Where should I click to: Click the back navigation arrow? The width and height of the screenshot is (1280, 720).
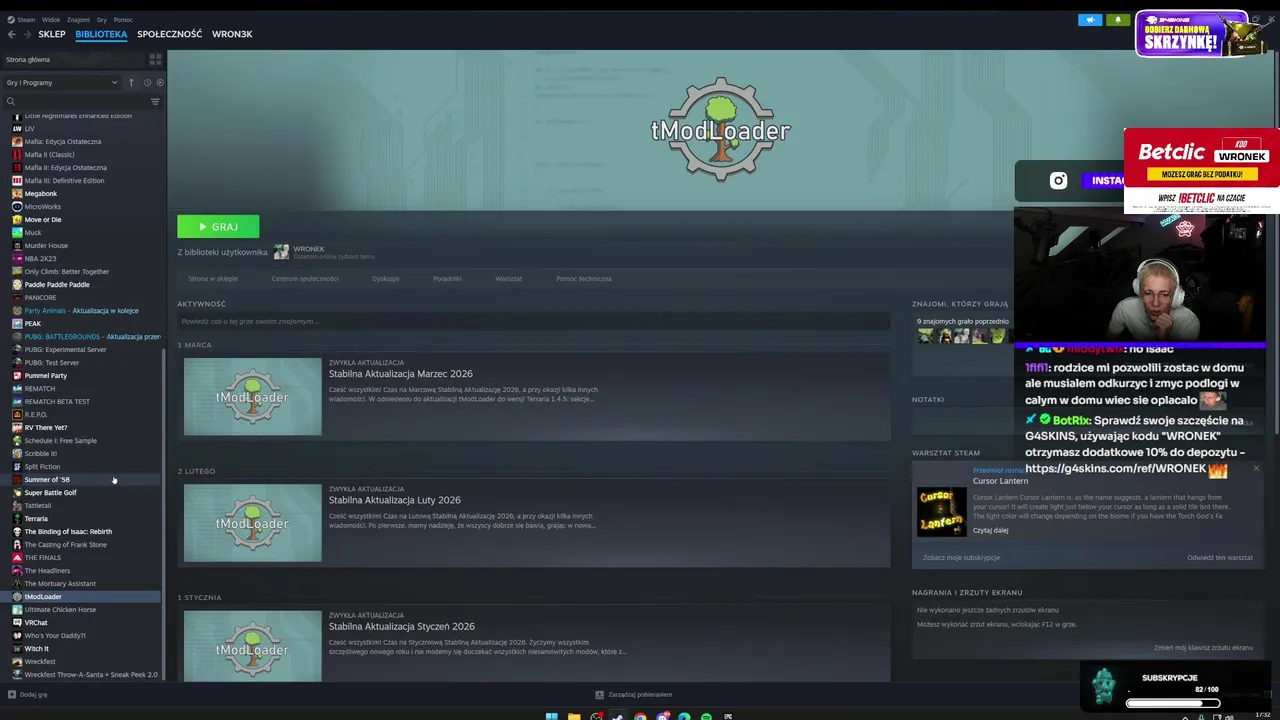point(12,34)
